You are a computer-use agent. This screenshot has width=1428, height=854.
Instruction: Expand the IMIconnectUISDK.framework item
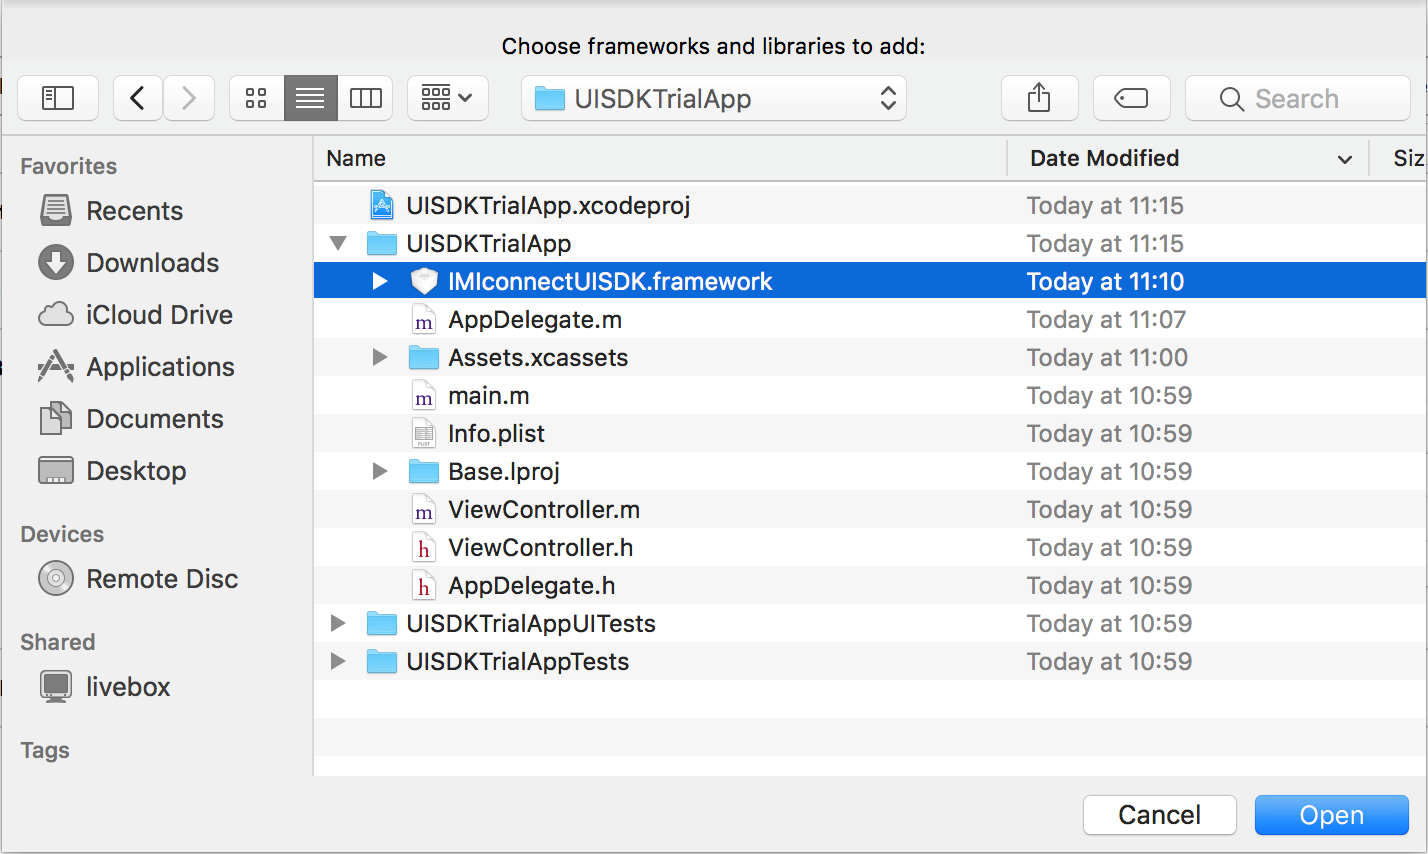click(x=380, y=281)
